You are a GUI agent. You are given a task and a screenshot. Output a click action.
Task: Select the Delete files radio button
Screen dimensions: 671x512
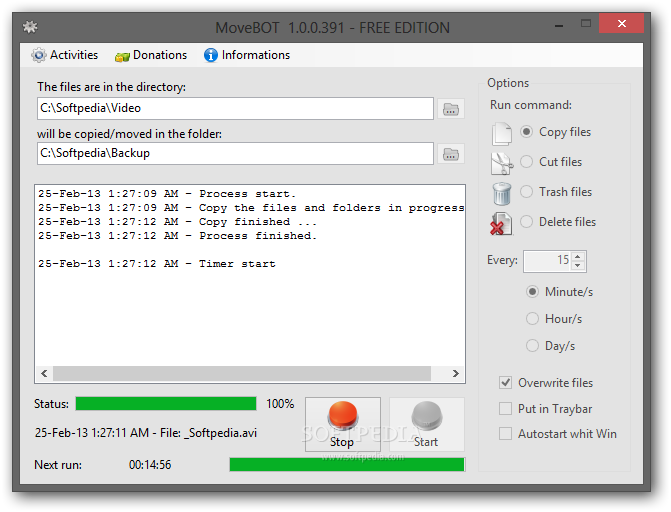point(526,222)
